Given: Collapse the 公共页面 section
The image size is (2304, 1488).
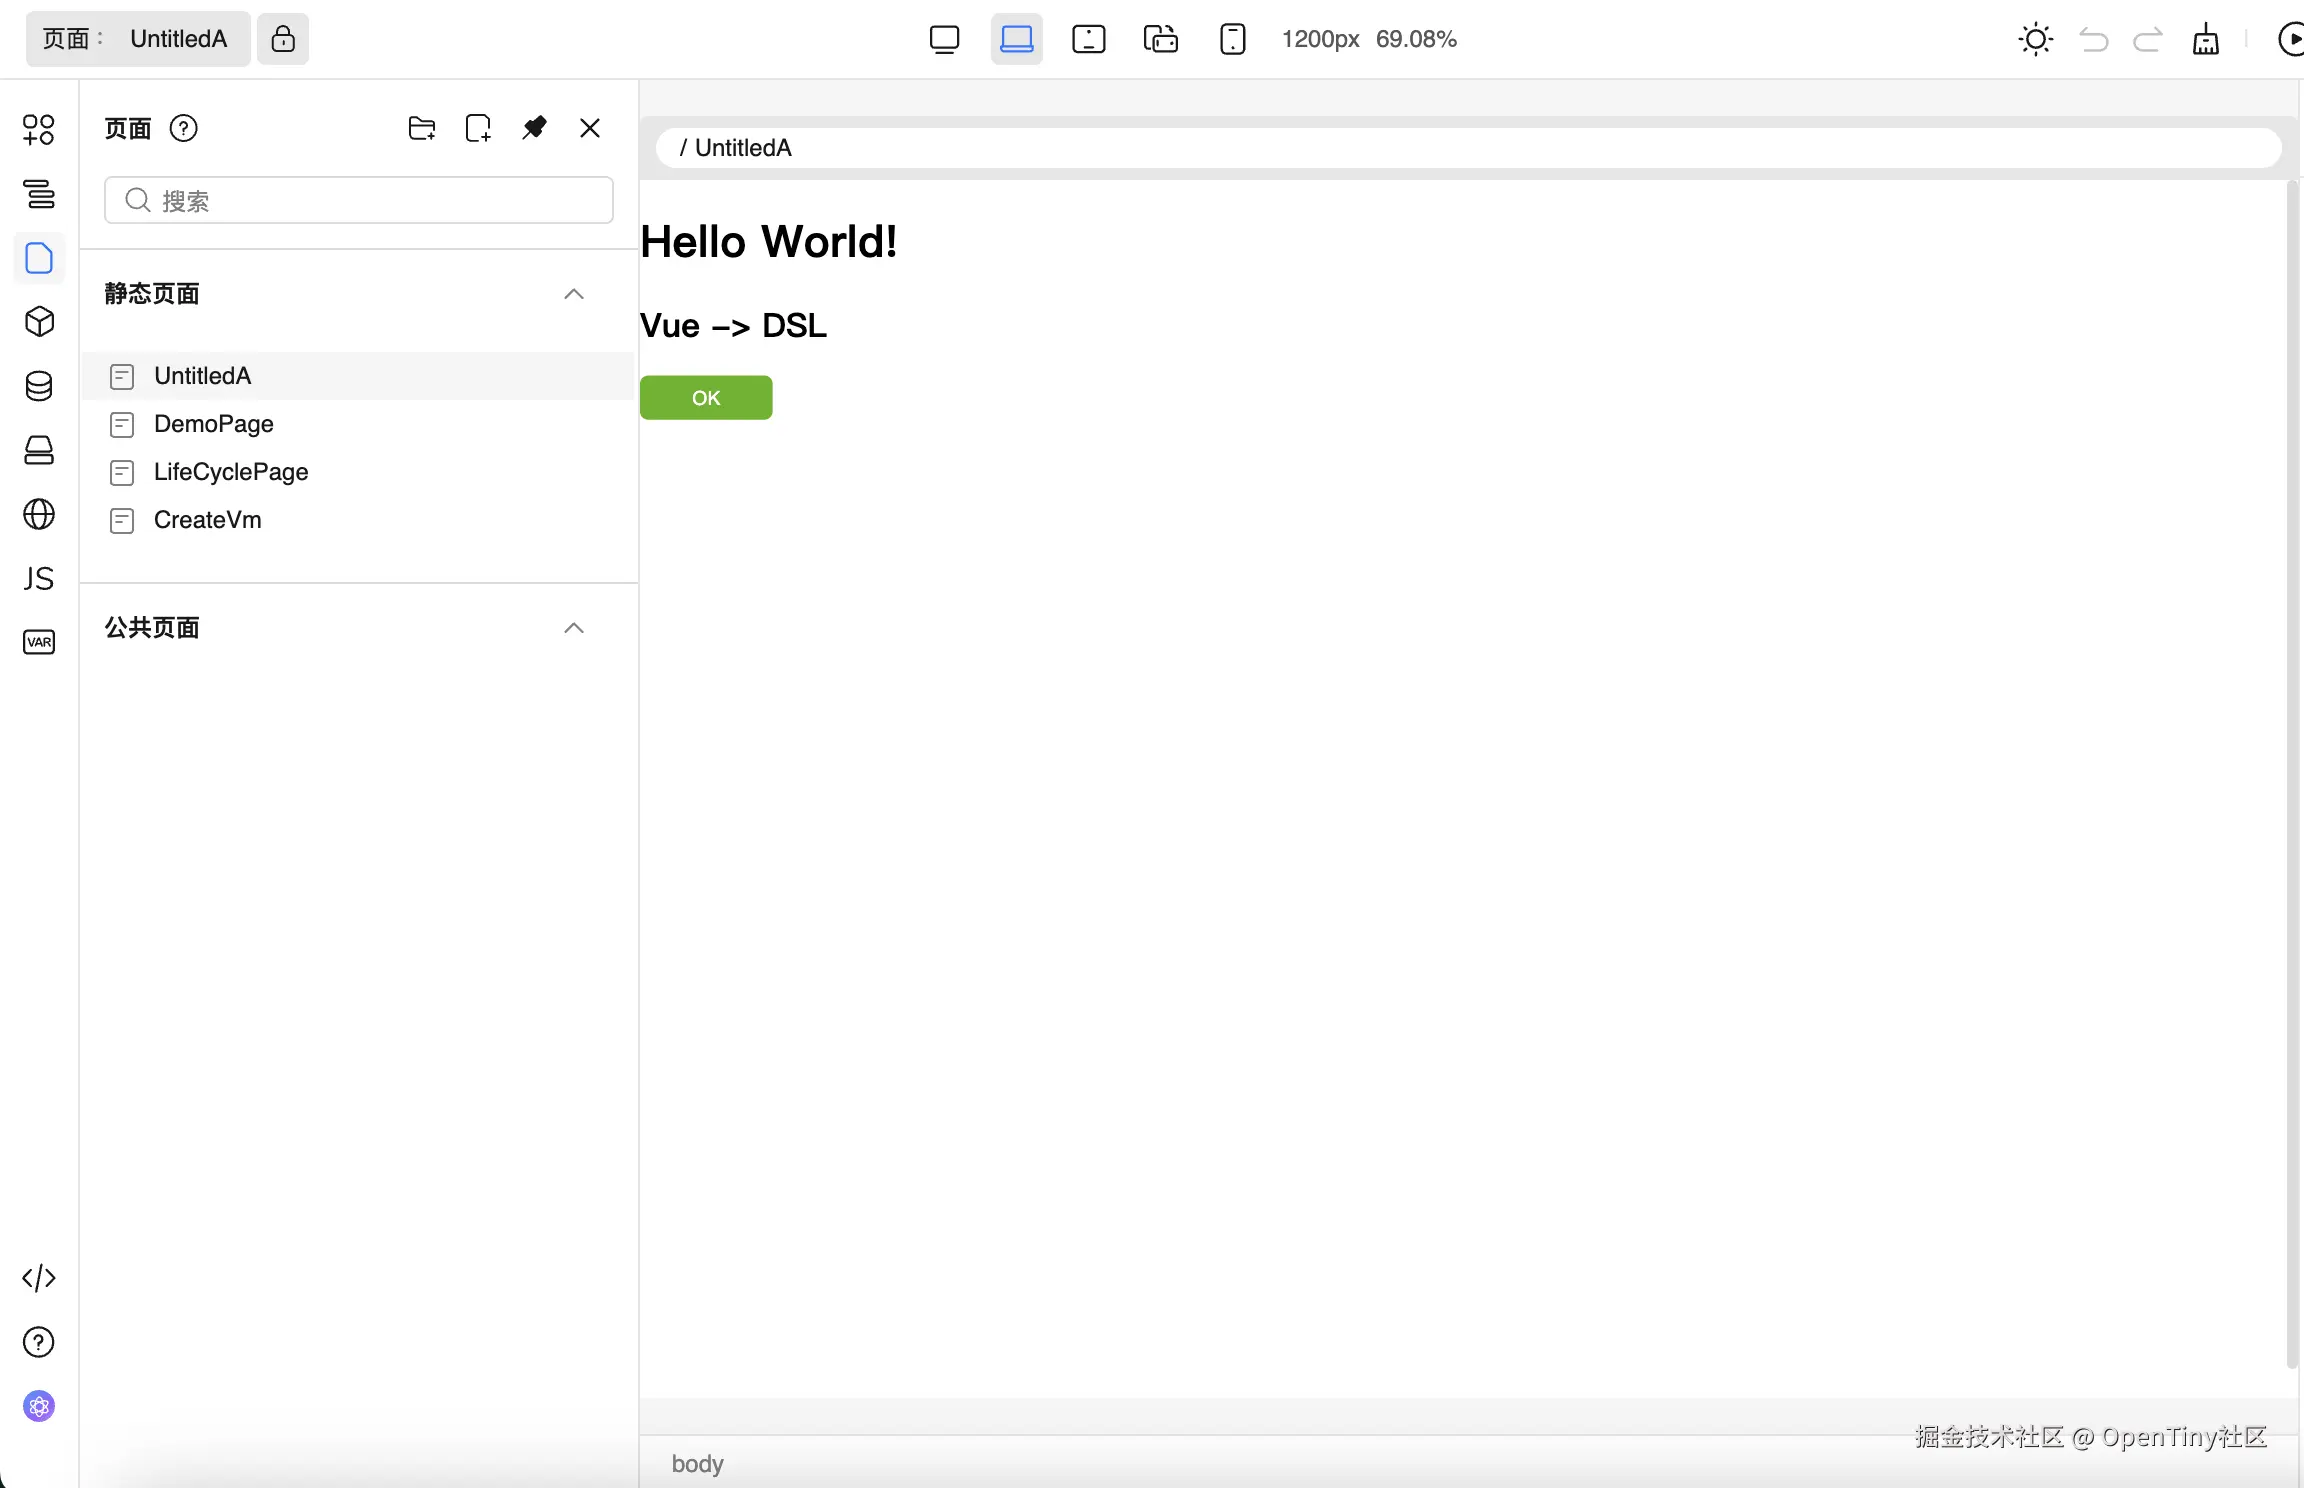Looking at the screenshot, I should [573, 628].
